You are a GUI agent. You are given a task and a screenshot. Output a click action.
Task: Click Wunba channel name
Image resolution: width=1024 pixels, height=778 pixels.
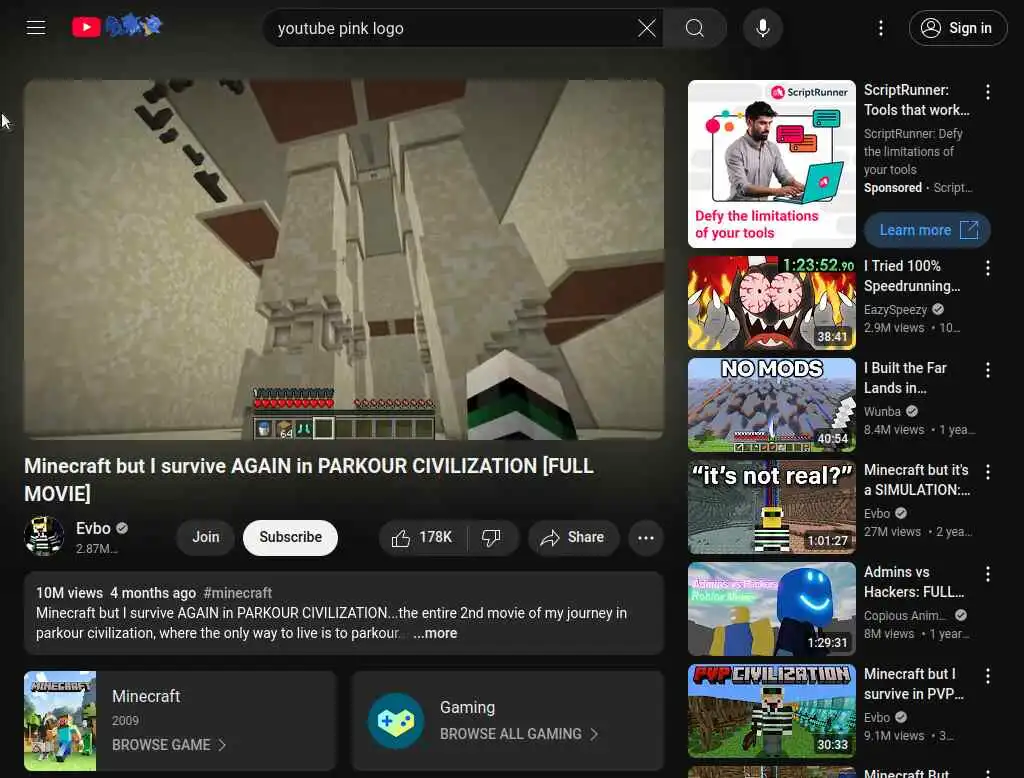pyautogui.click(x=882, y=412)
